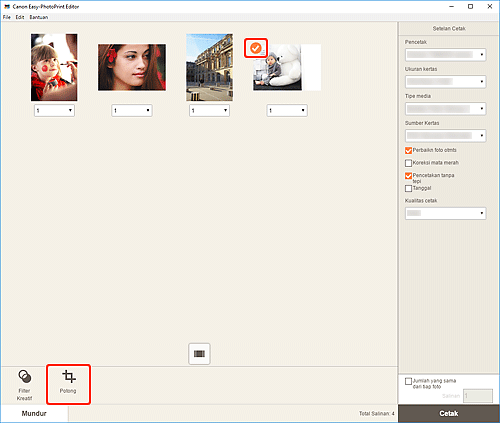Click the thumbnail list toggle icon

click(199, 354)
